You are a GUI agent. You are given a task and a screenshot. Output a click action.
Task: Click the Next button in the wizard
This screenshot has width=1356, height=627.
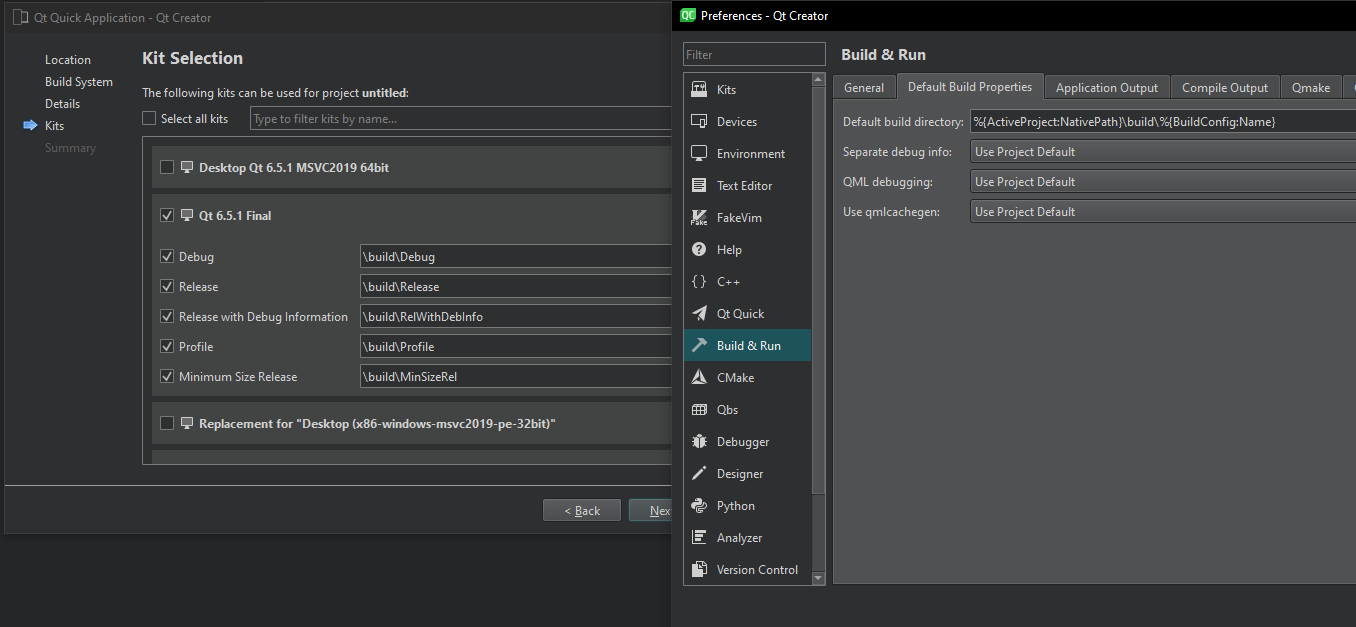651,510
